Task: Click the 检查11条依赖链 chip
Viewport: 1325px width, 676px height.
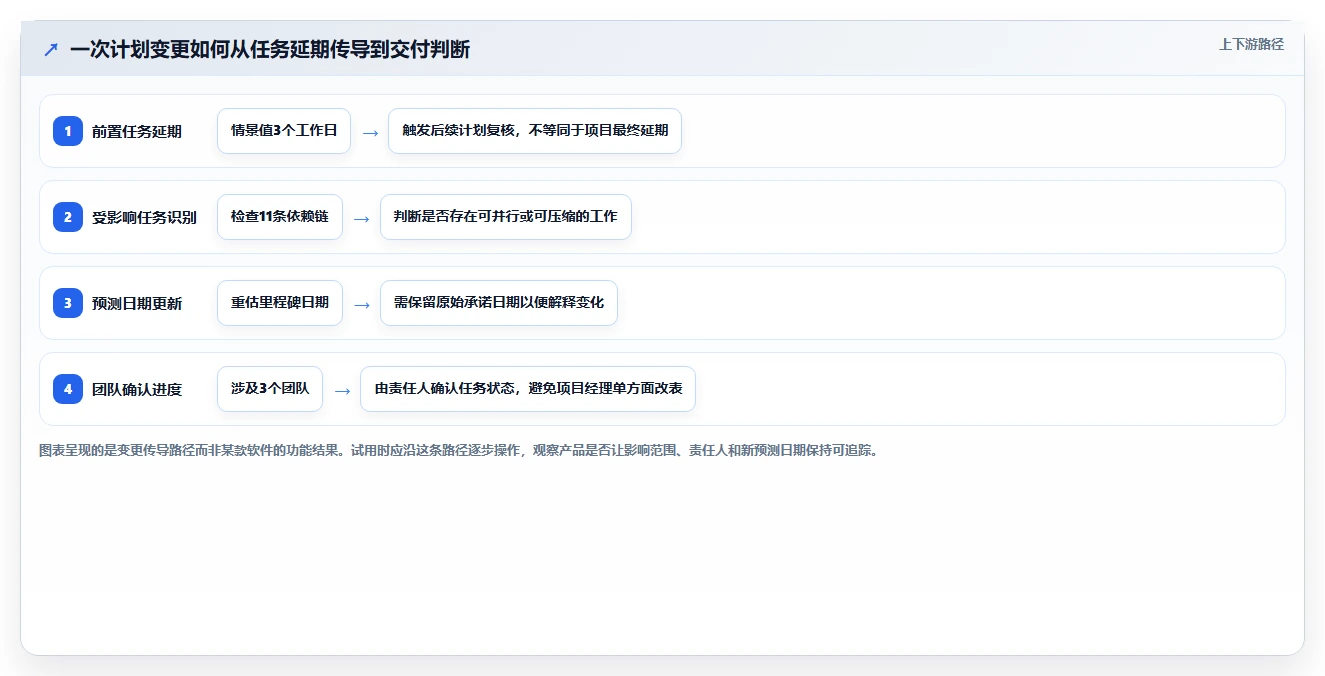Action: tap(280, 217)
